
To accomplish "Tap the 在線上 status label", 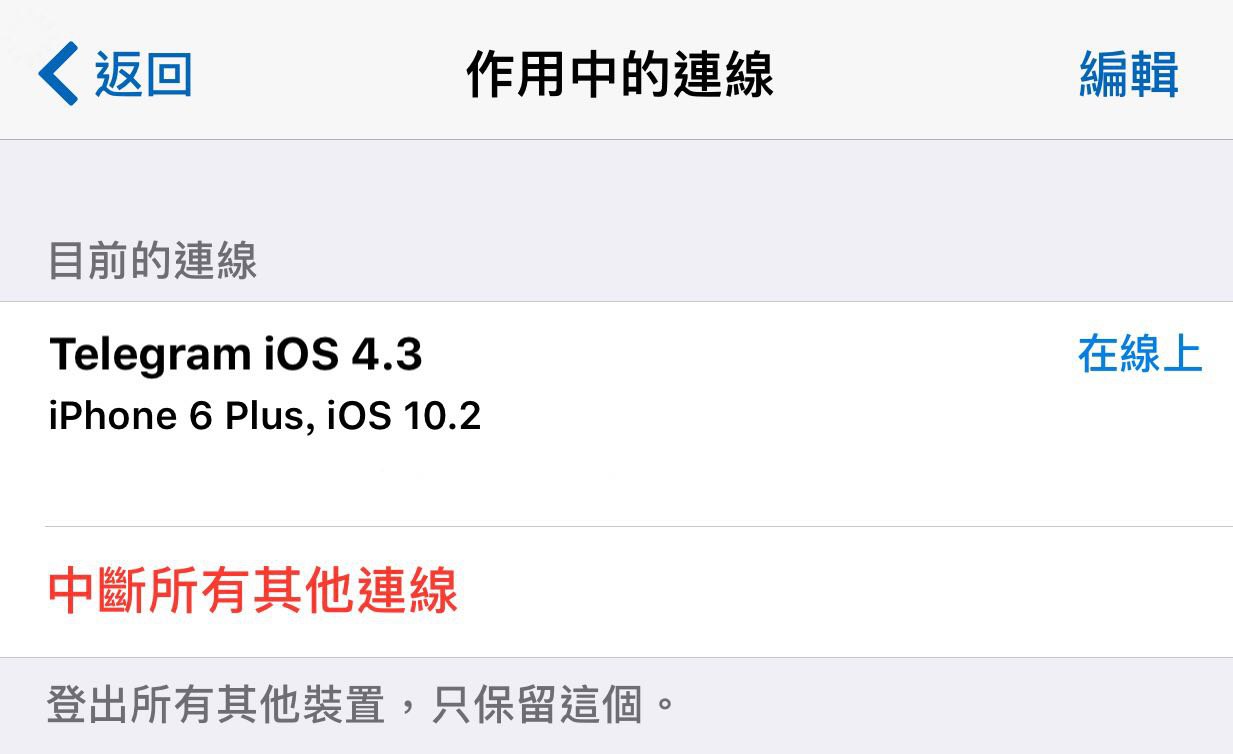I will 1140,354.
